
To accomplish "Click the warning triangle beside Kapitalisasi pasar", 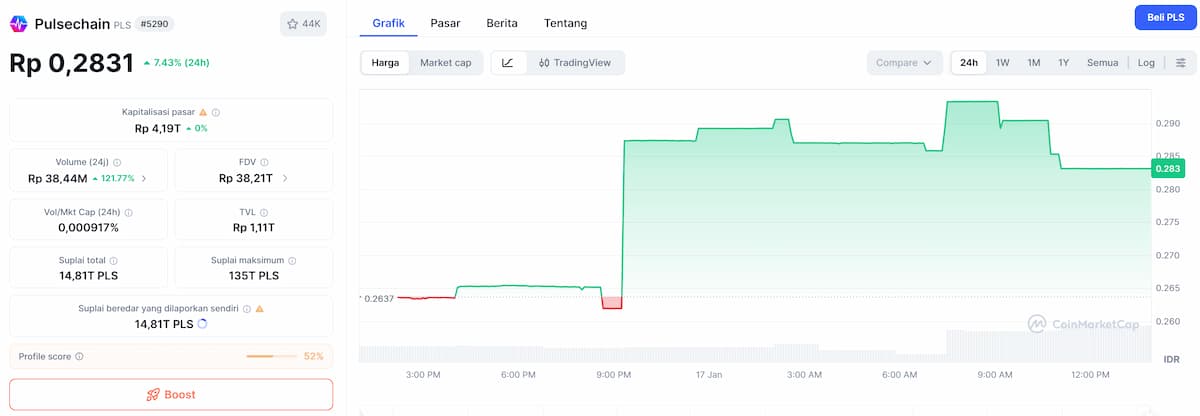I will click(203, 112).
